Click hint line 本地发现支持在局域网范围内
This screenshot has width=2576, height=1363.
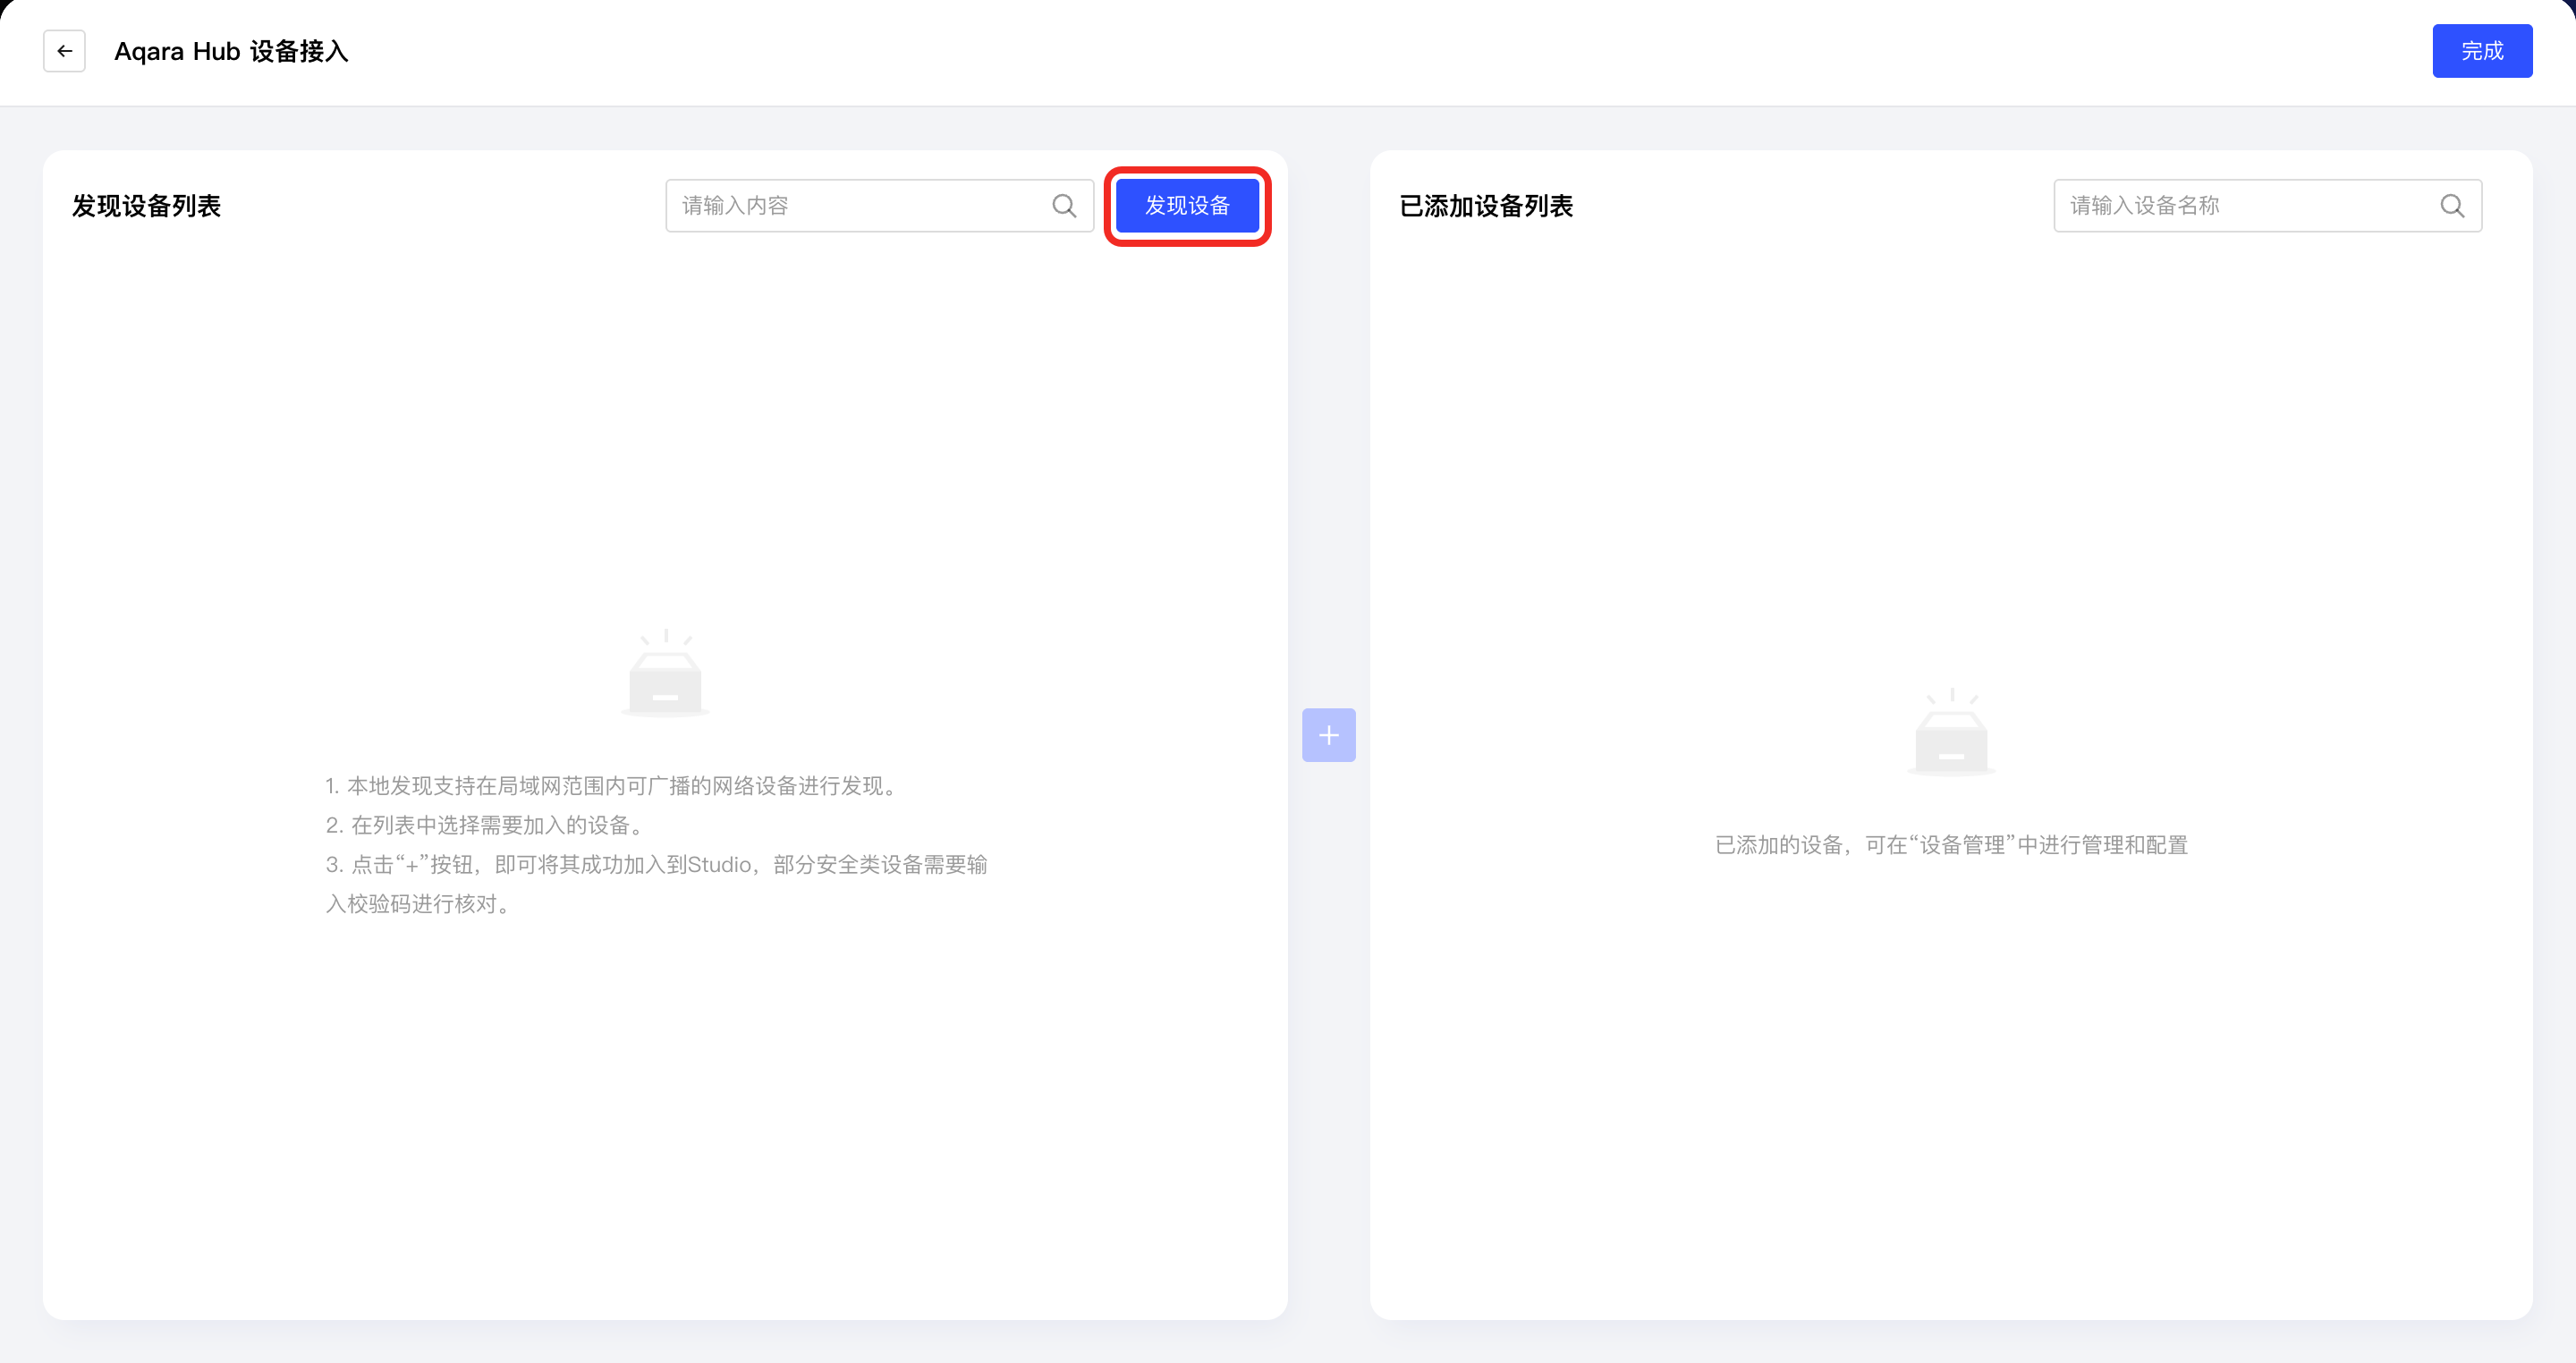(x=613, y=786)
